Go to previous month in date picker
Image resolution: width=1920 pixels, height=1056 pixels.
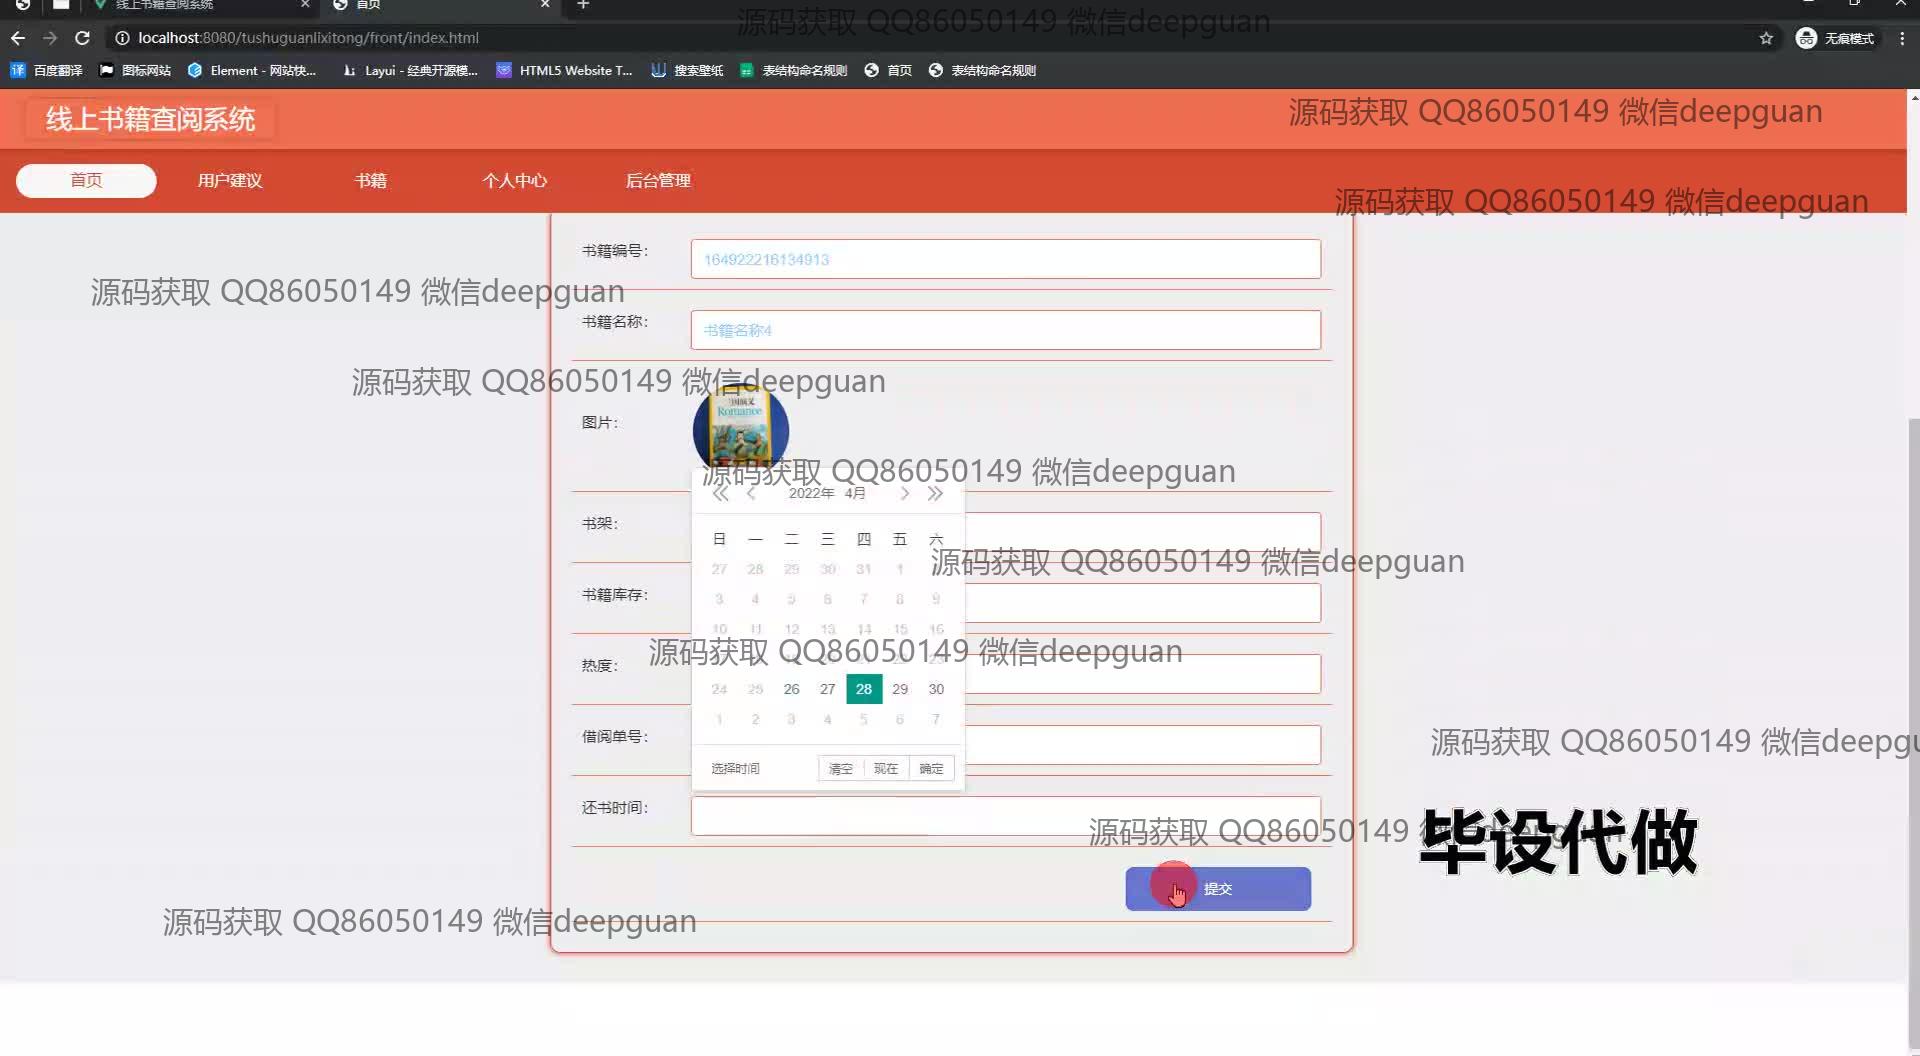[751, 494]
